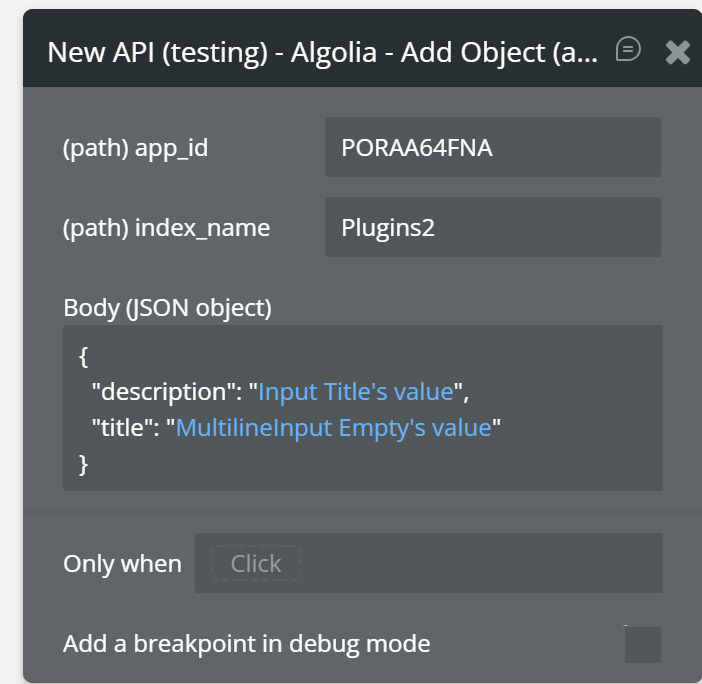Click the panel title bar text

[x=322, y=52]
